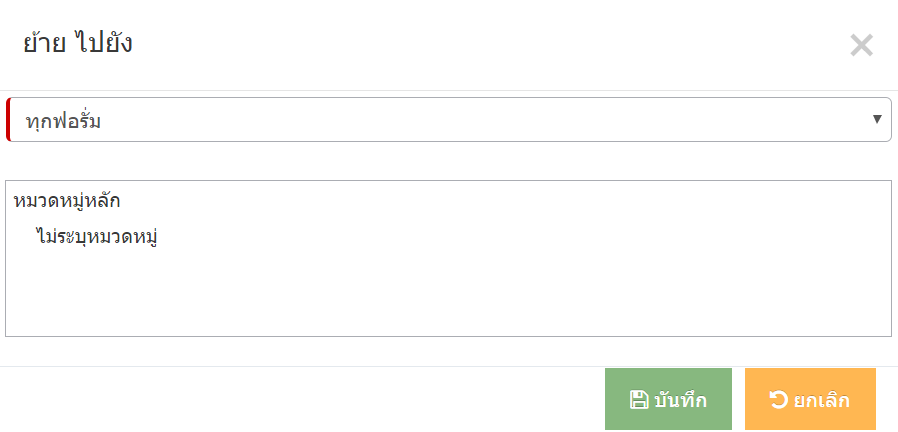The height and width of the screenshot is (432, 898).
Task: Cancel the move with ยกเลิก button
Action: coord(810,399)
